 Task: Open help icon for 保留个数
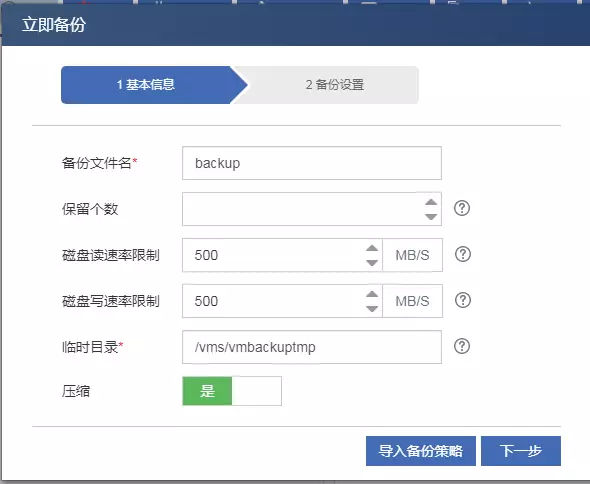click(462, 208)
